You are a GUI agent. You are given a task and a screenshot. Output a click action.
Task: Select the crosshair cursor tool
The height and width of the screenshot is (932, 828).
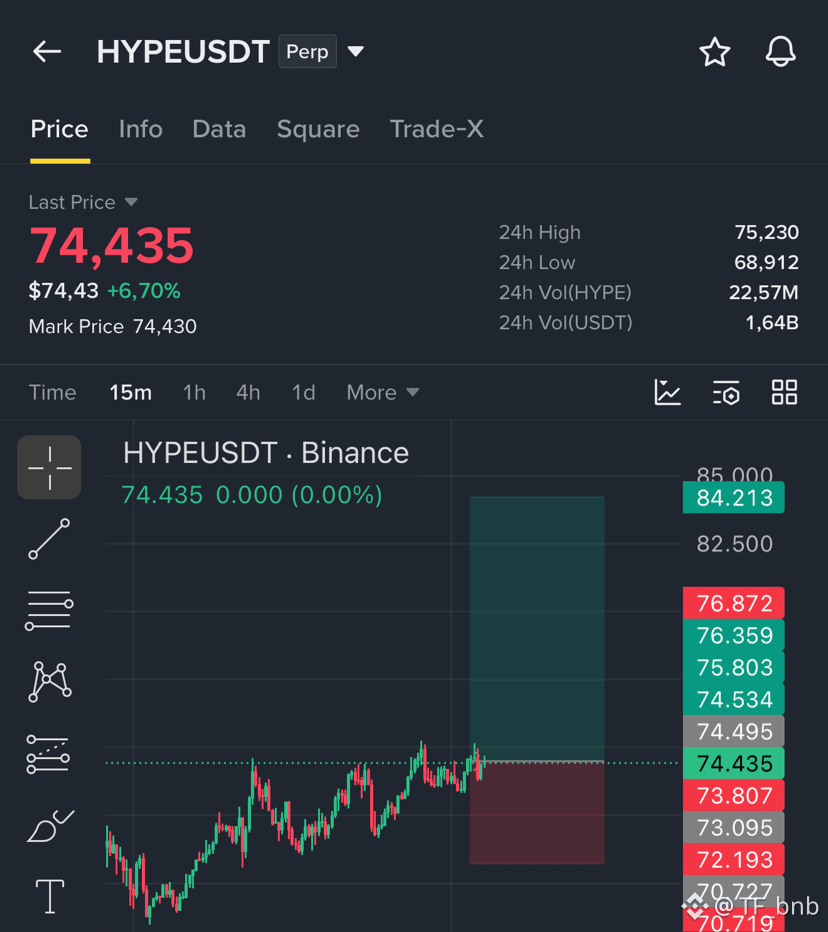[49, 468]
